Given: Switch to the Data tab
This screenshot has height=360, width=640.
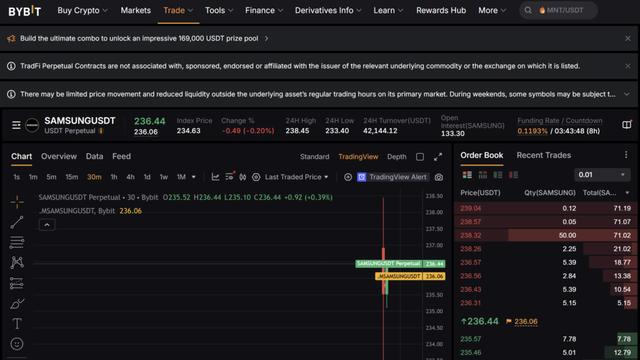Looking at the screenshot, I should pyautogui.click(x=94, y=156).
